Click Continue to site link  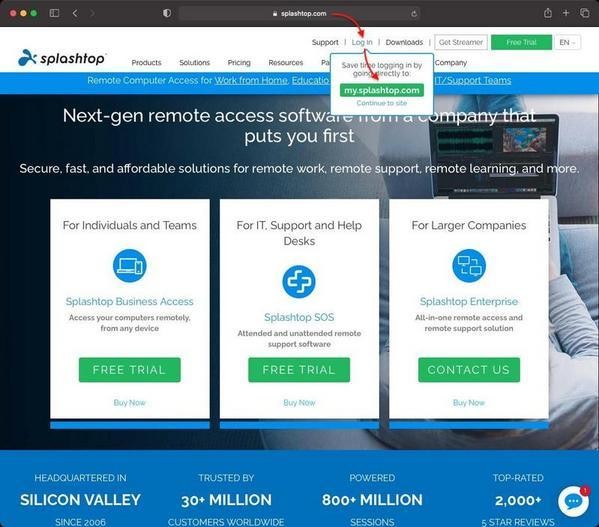click(x=382, y=103)
